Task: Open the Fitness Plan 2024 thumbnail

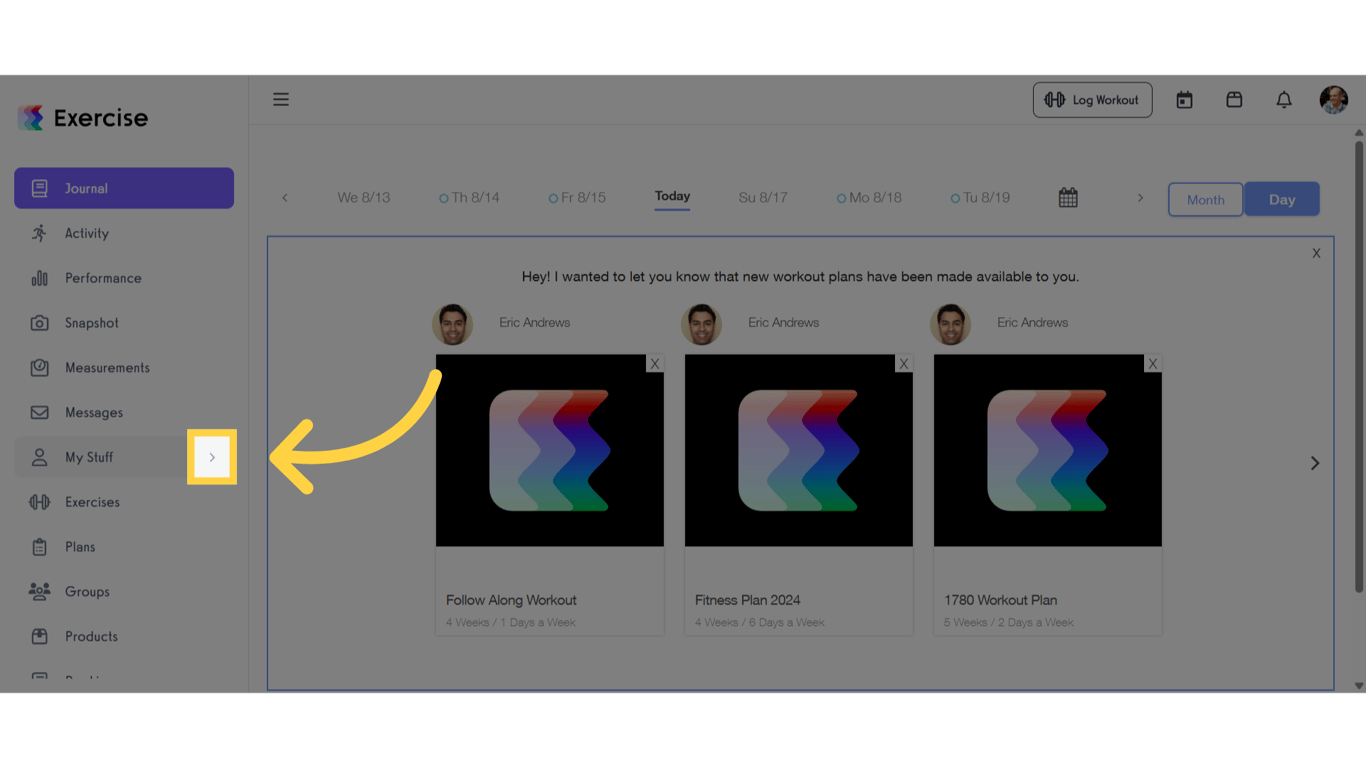Action: point(798,450)
